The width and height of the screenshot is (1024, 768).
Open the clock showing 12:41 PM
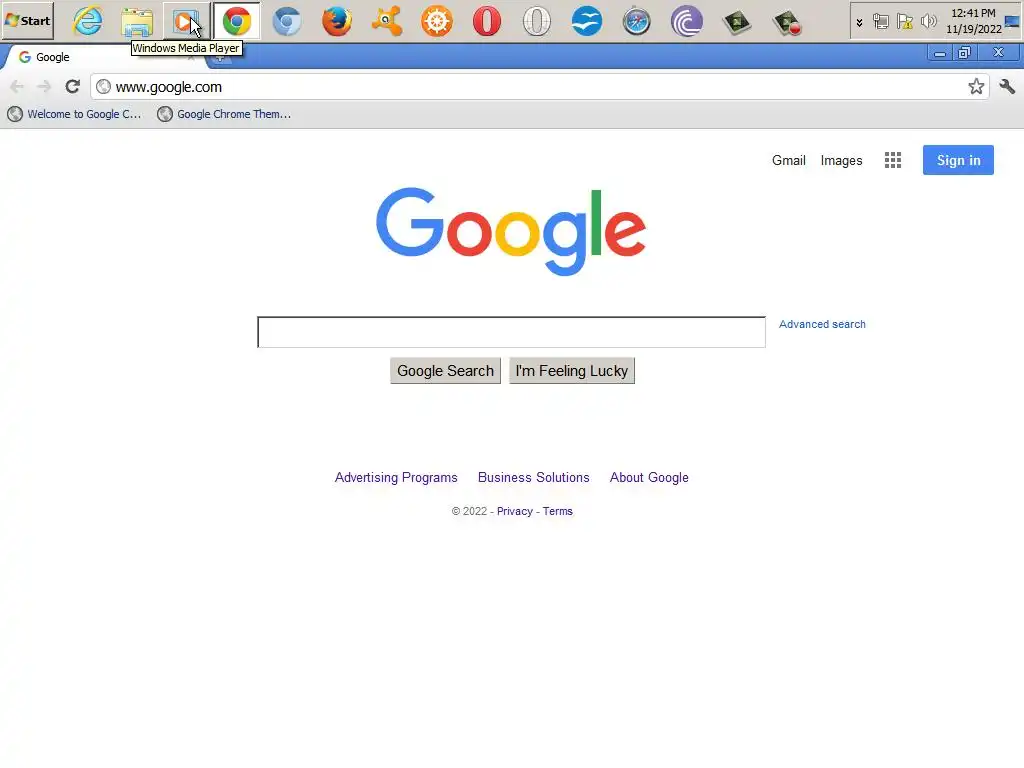(x=974, y=21)
